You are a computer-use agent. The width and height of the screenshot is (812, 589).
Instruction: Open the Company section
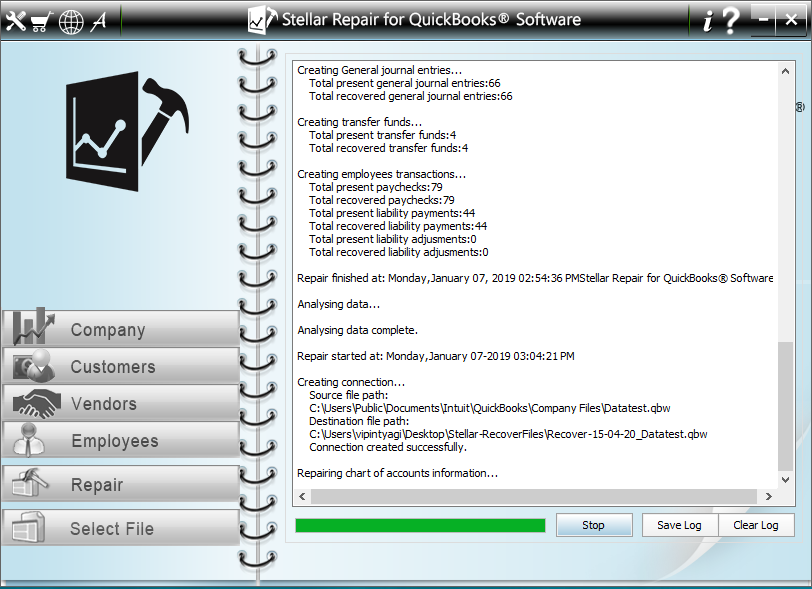pos(121,329)
